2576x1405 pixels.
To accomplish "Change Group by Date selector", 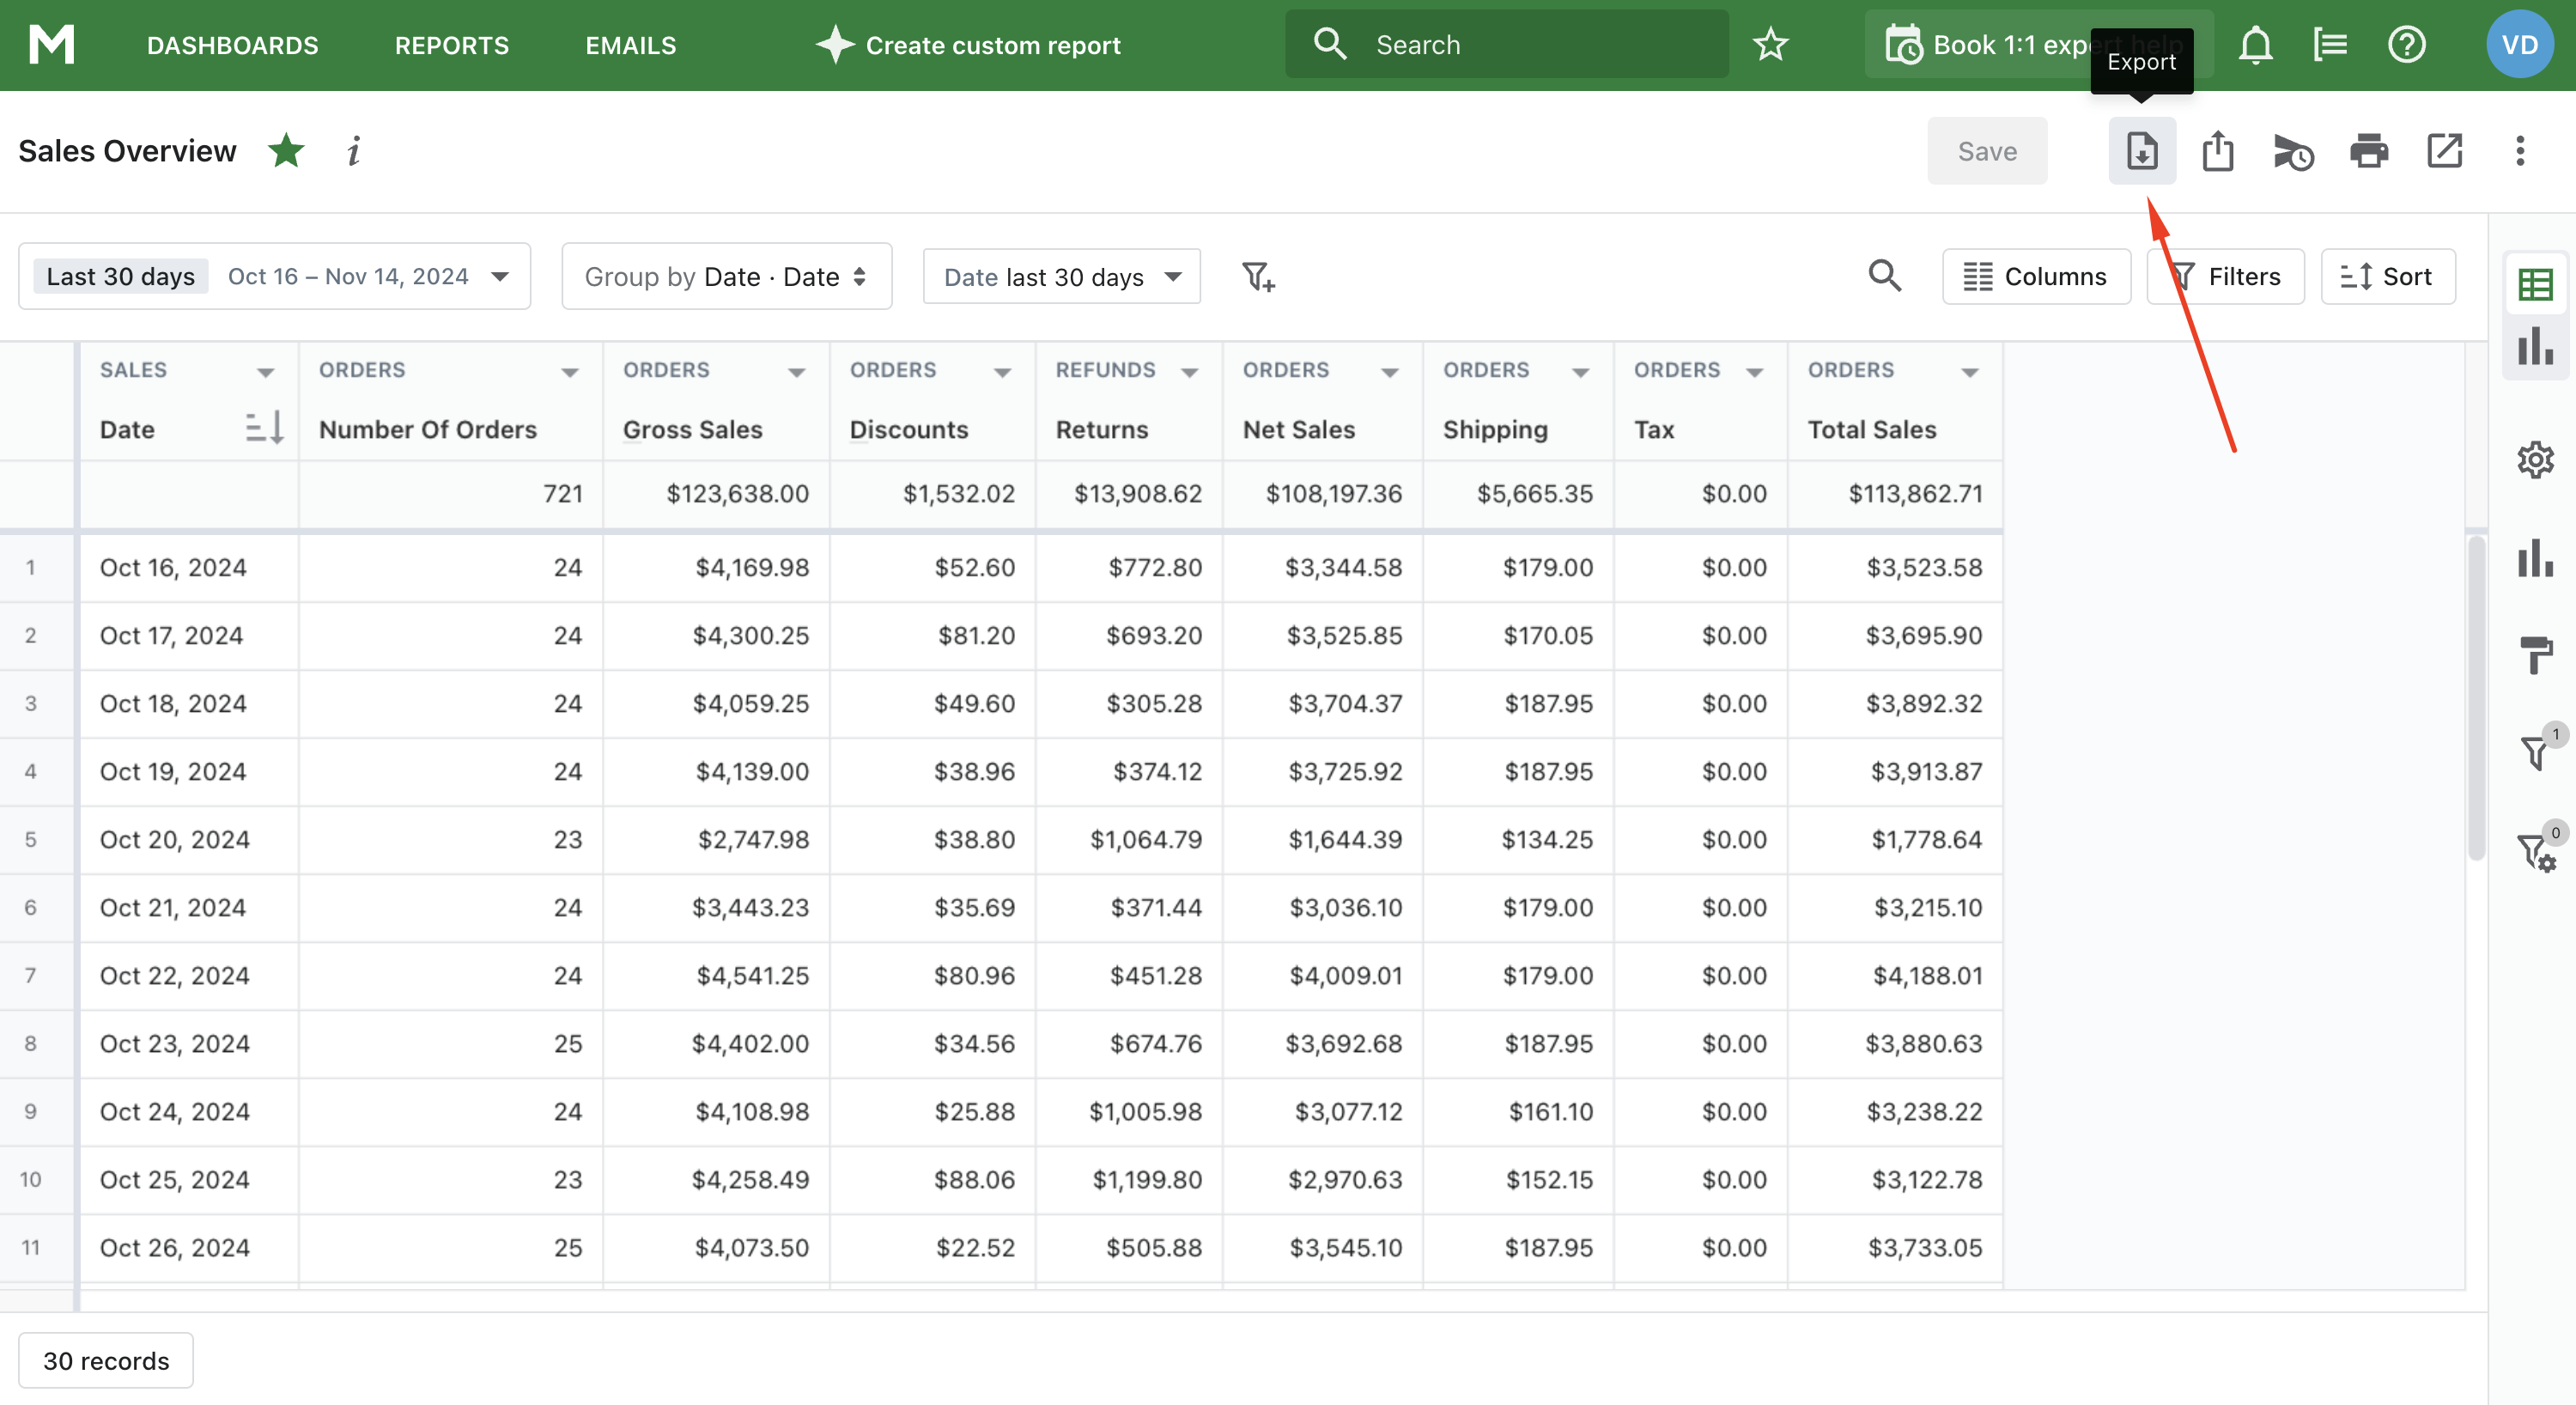I will coord(726,276).
